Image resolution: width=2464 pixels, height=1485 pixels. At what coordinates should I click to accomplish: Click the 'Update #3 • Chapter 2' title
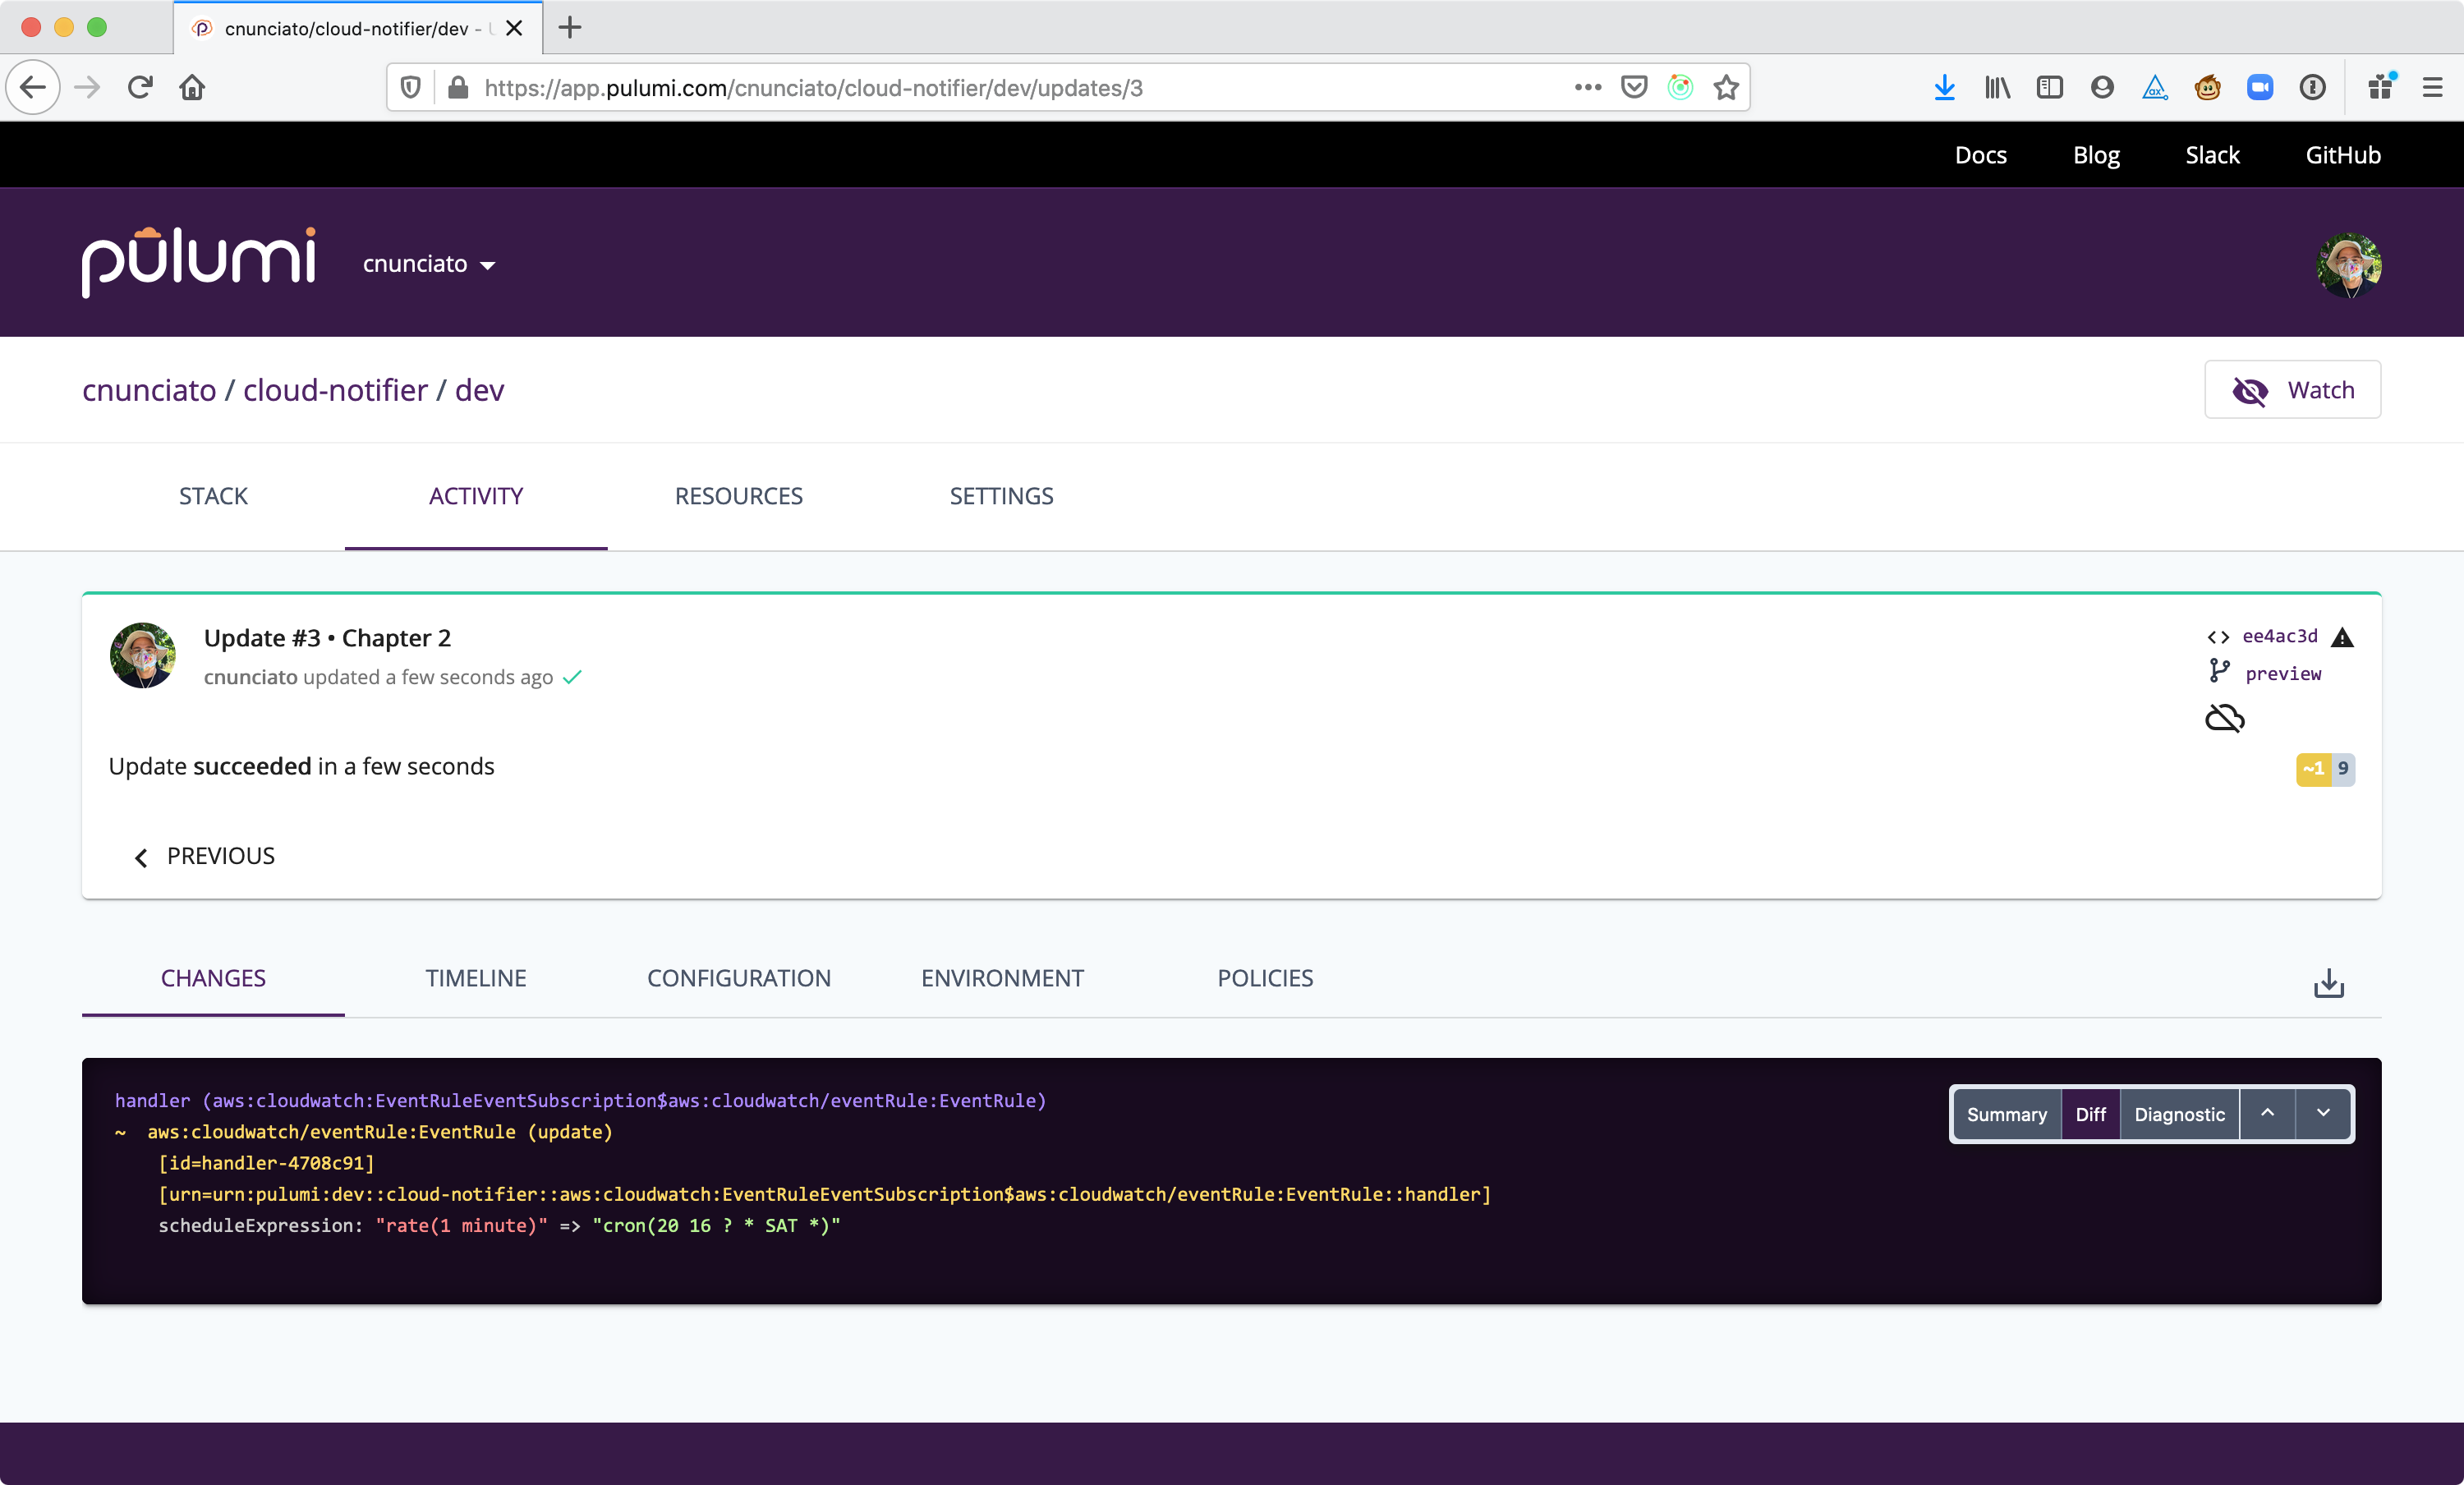pyautogui.click(x=327, y=638)
